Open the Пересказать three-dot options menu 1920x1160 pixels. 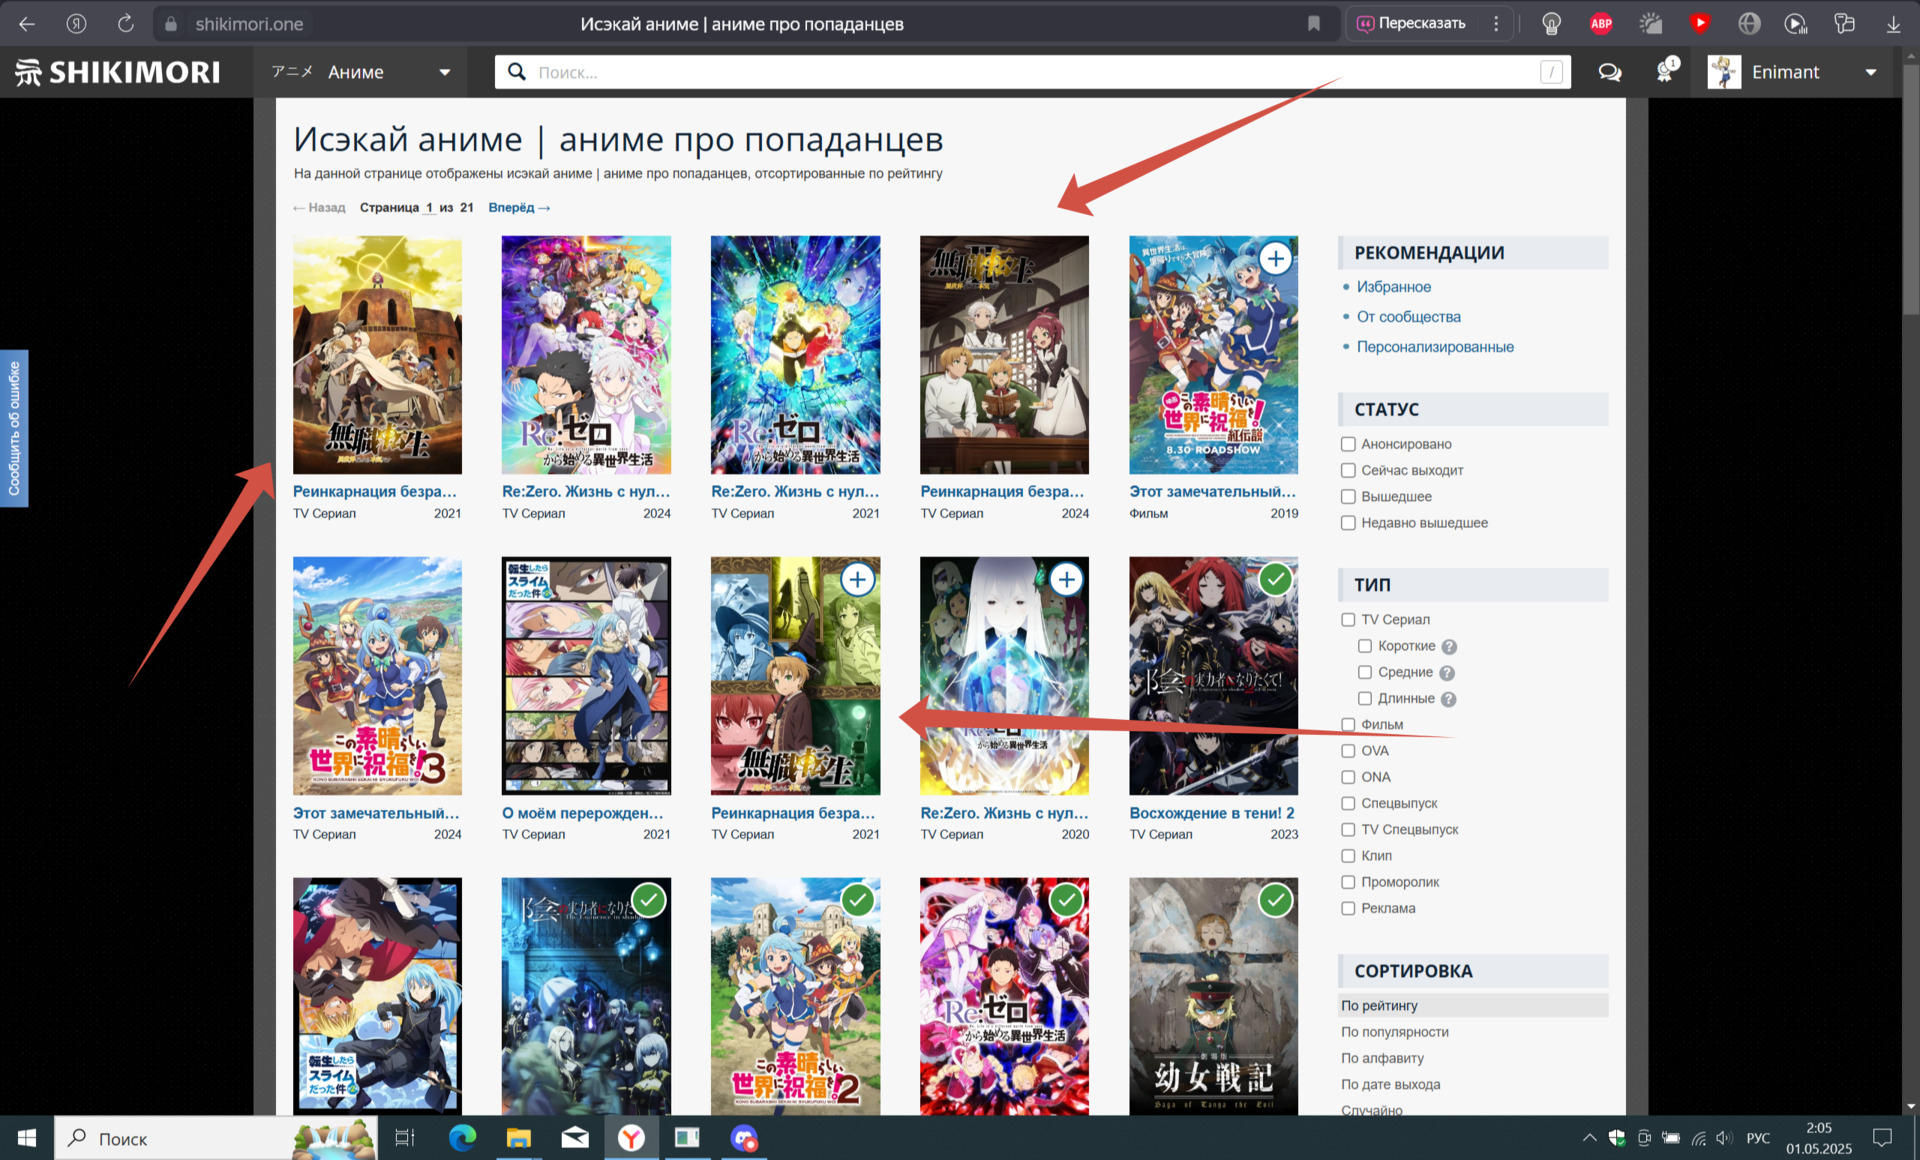(x=1496, y=23)
